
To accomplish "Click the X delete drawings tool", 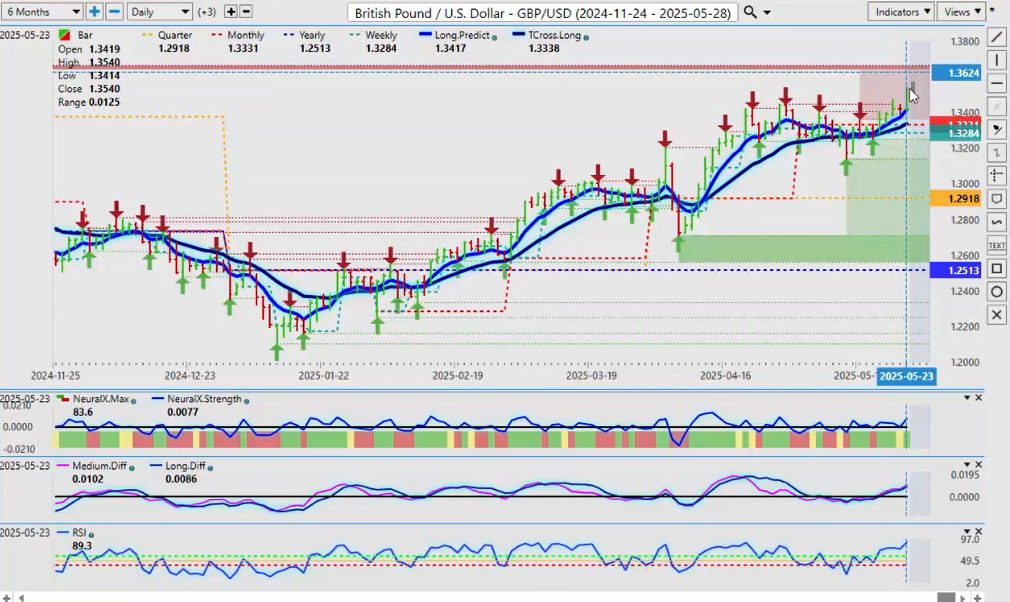I will tap(996, 315).
